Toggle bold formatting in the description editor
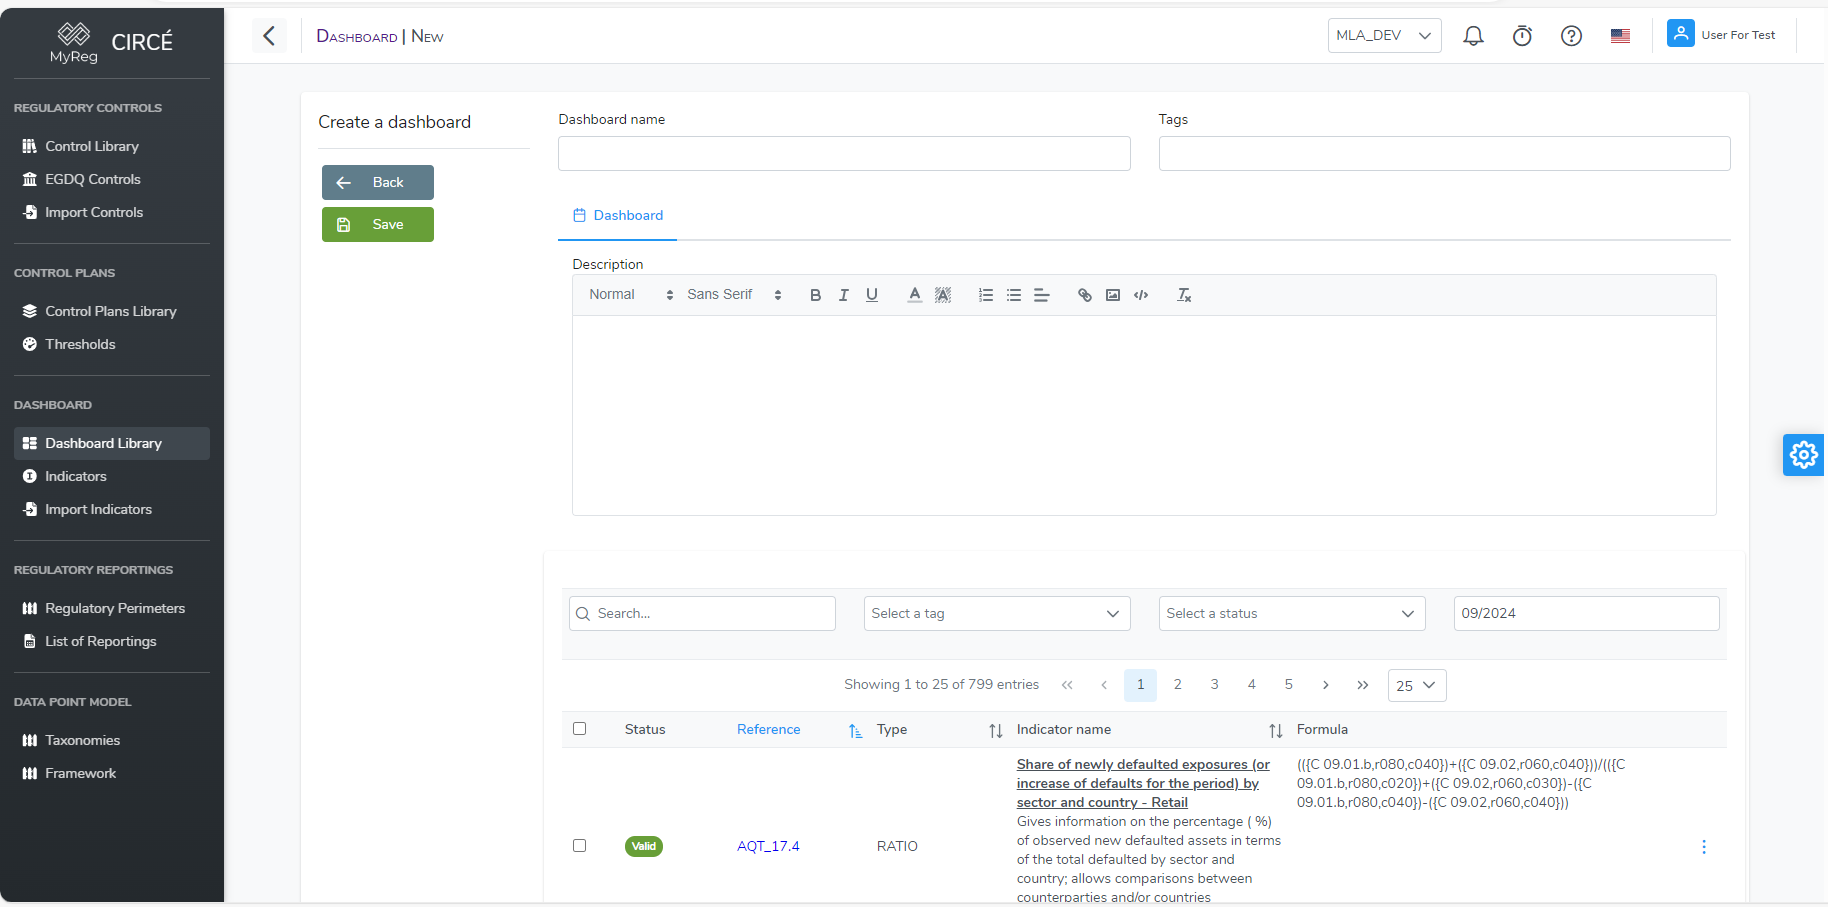The height and width of the screenshot is (907, 1828). (x=815, y=294)
